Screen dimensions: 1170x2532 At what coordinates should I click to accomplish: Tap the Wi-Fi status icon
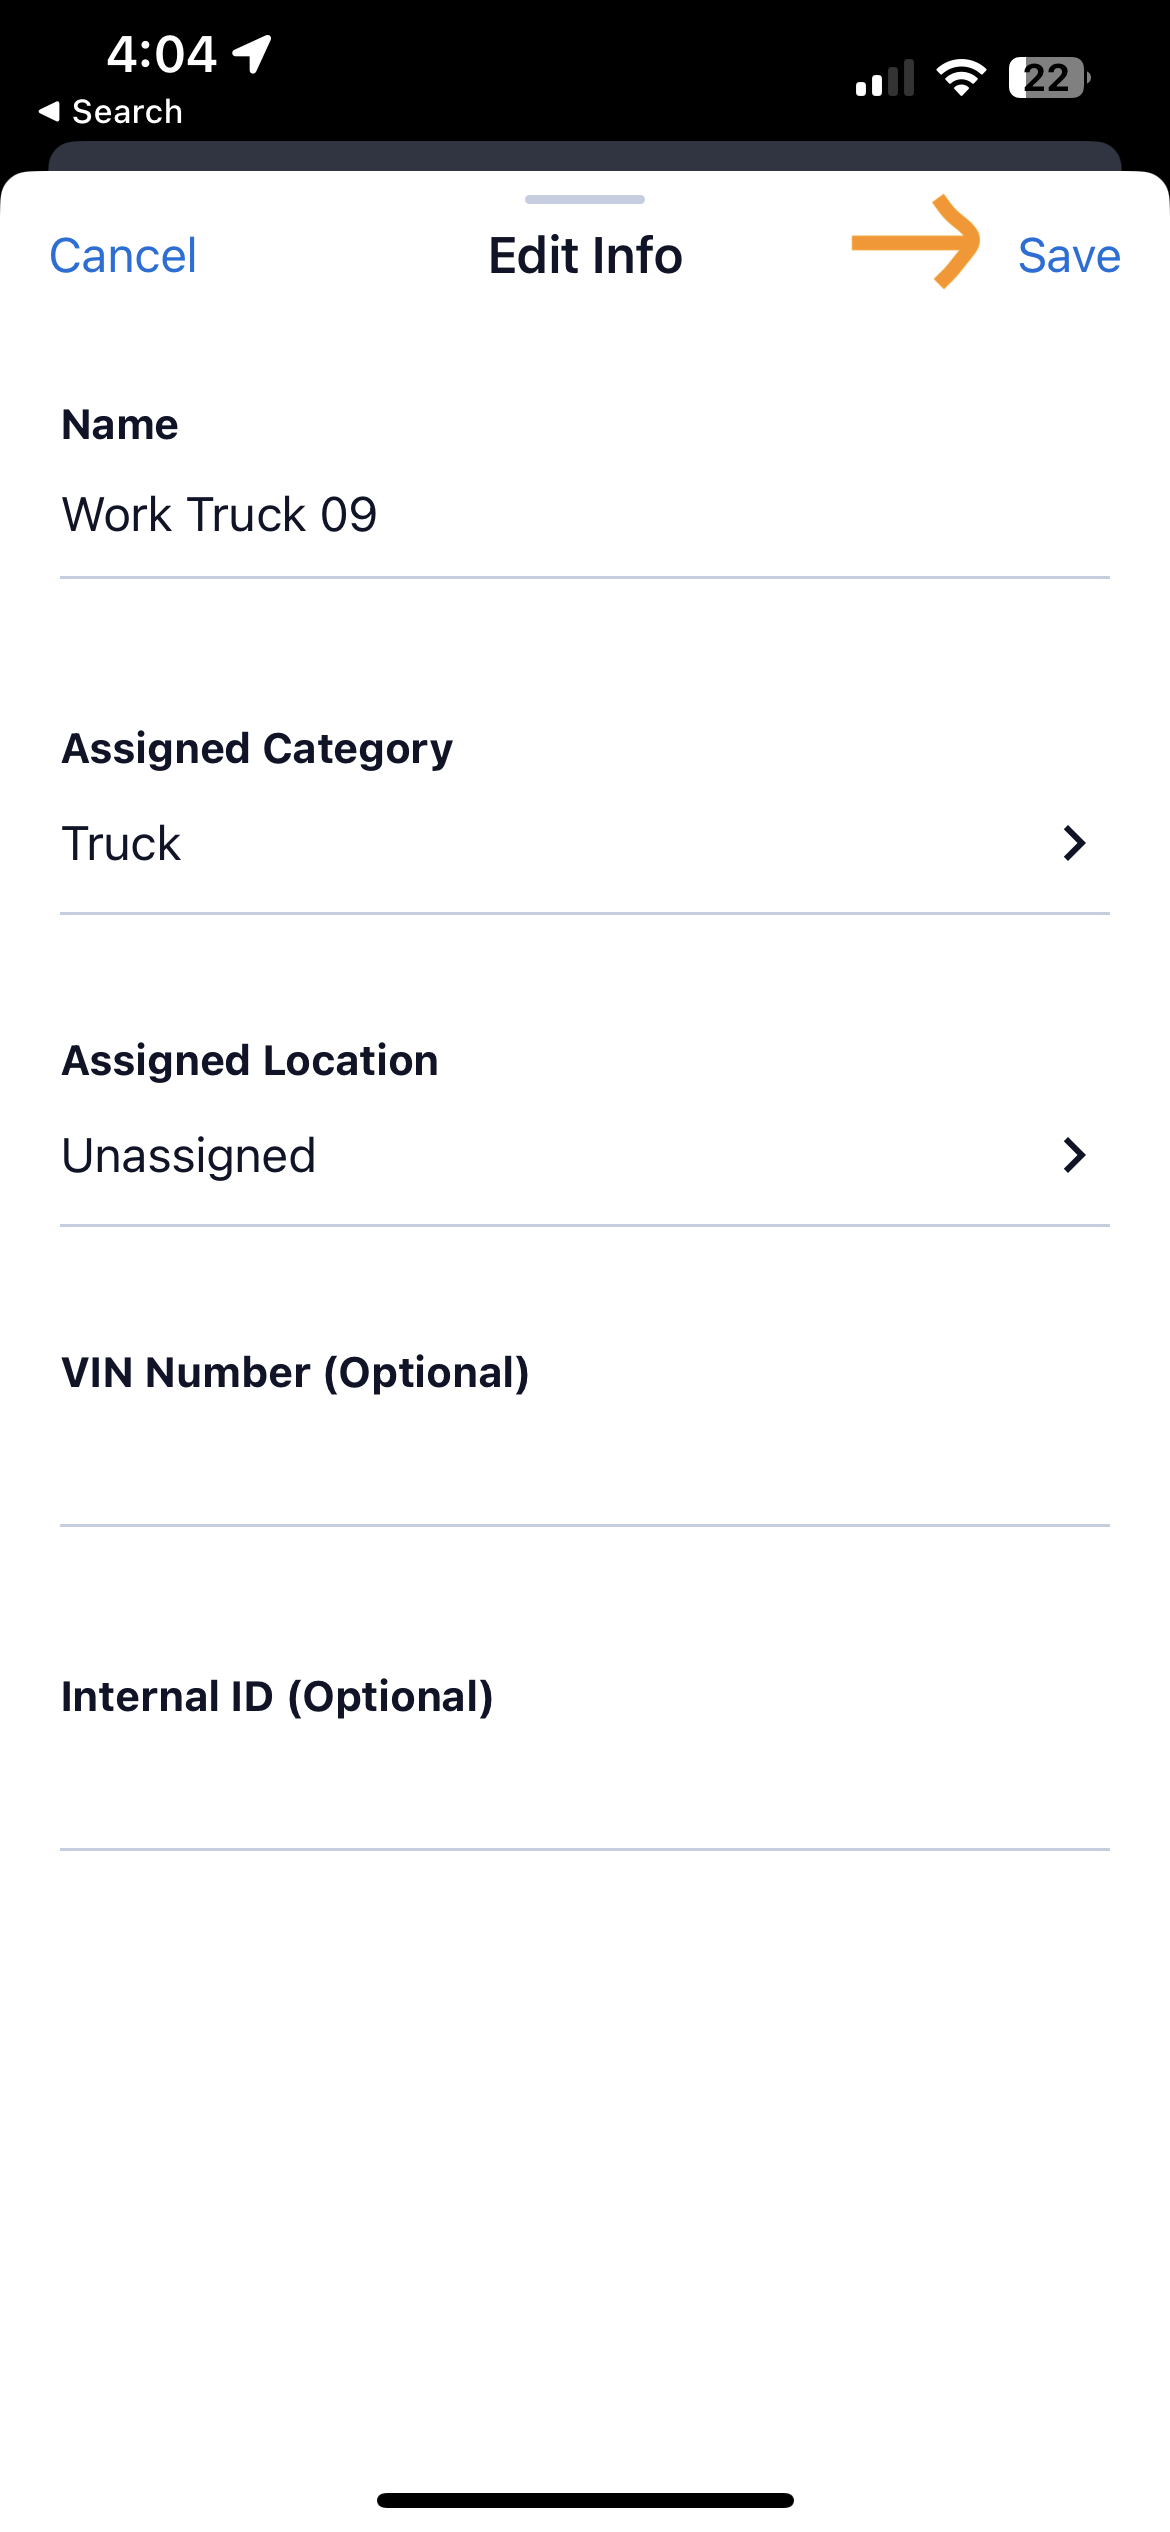(x=961, y=77)
